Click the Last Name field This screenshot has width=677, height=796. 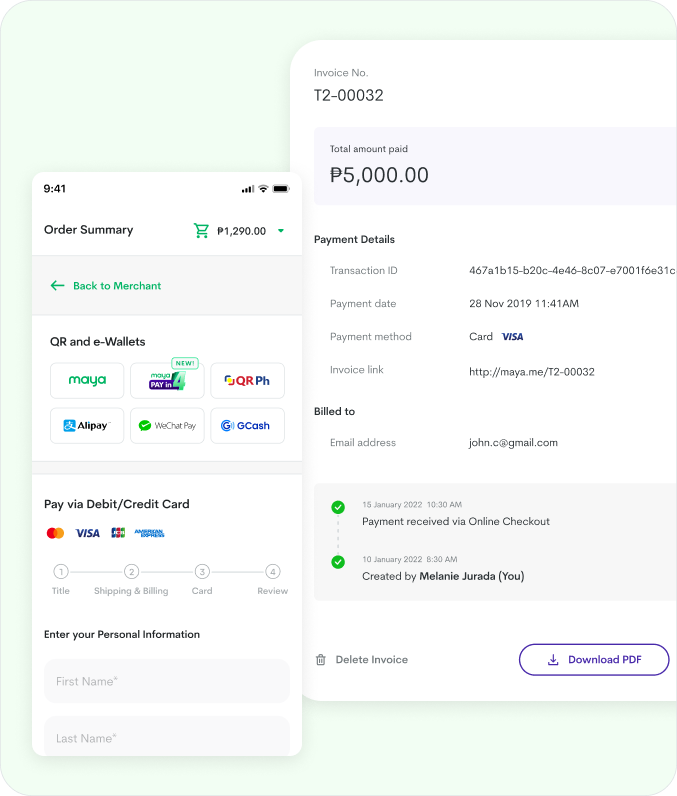[167, 737]
